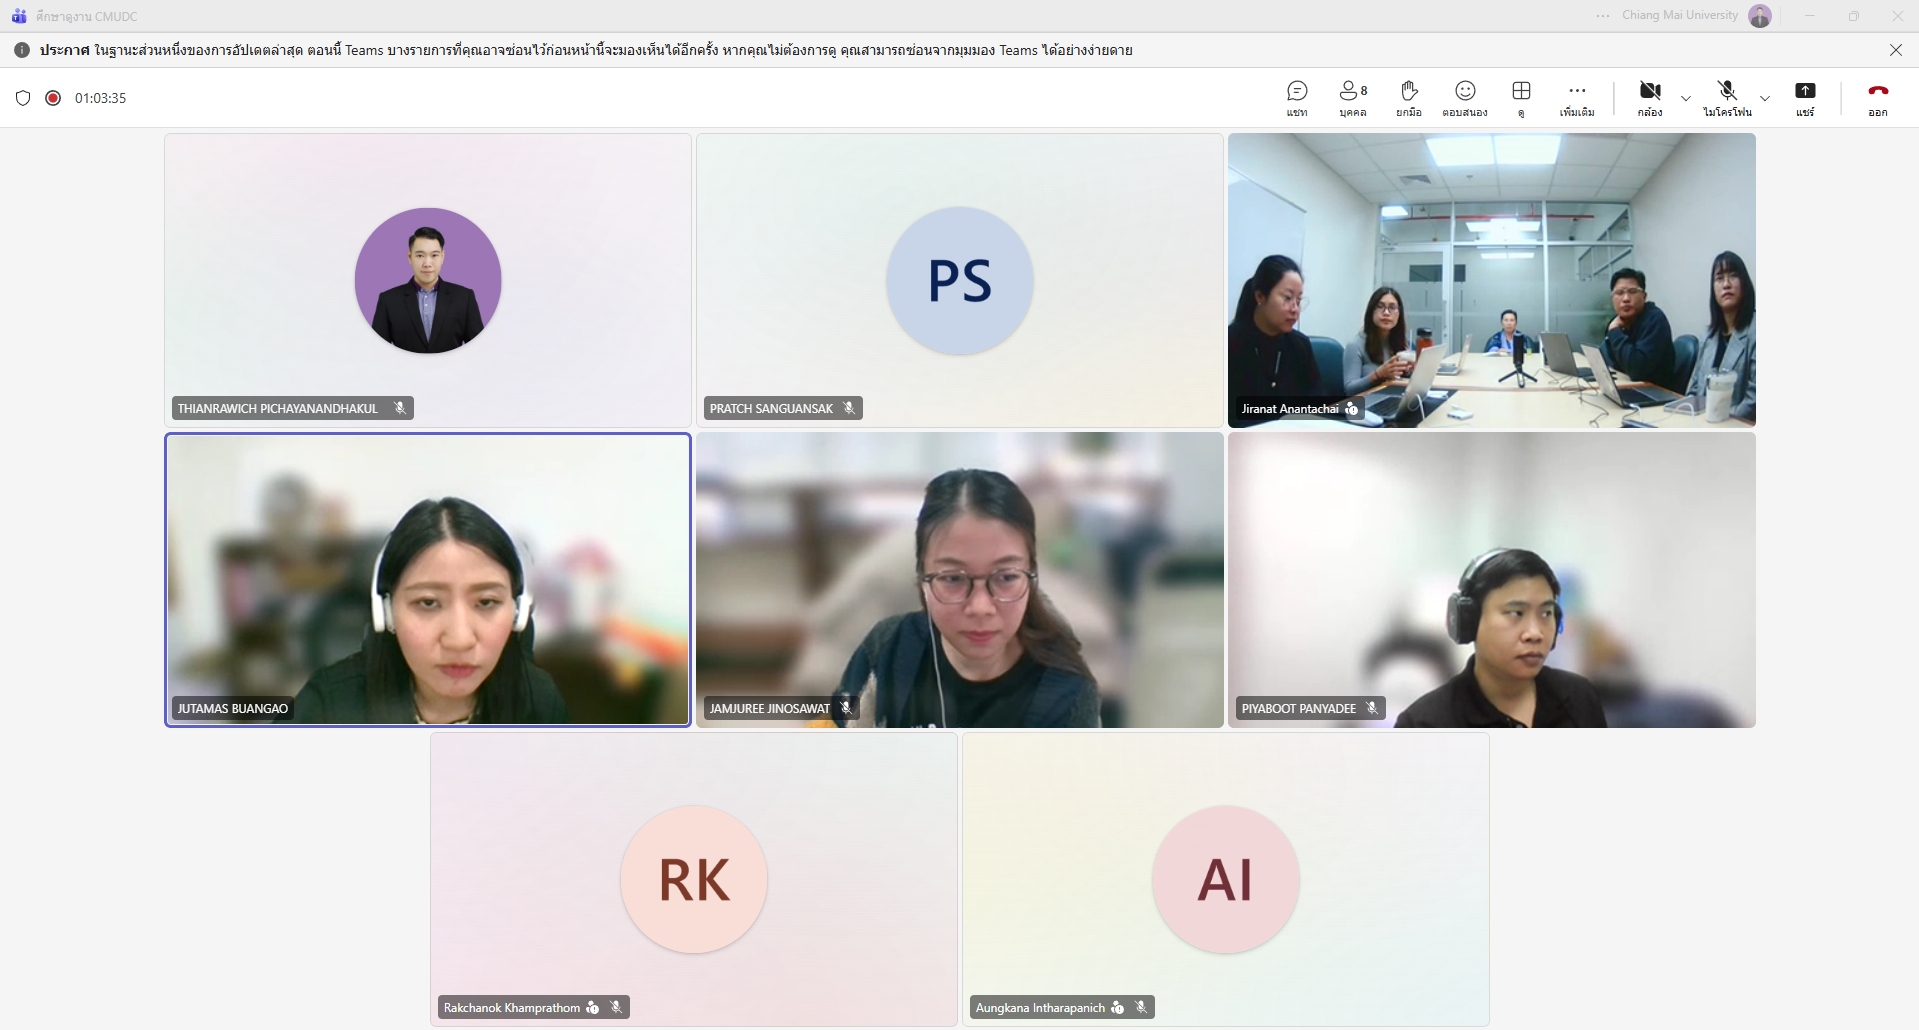Viewport: 1919px width, 1030px height.
Task: Raise your hand in the meeting
Action: pos(1408,98)
